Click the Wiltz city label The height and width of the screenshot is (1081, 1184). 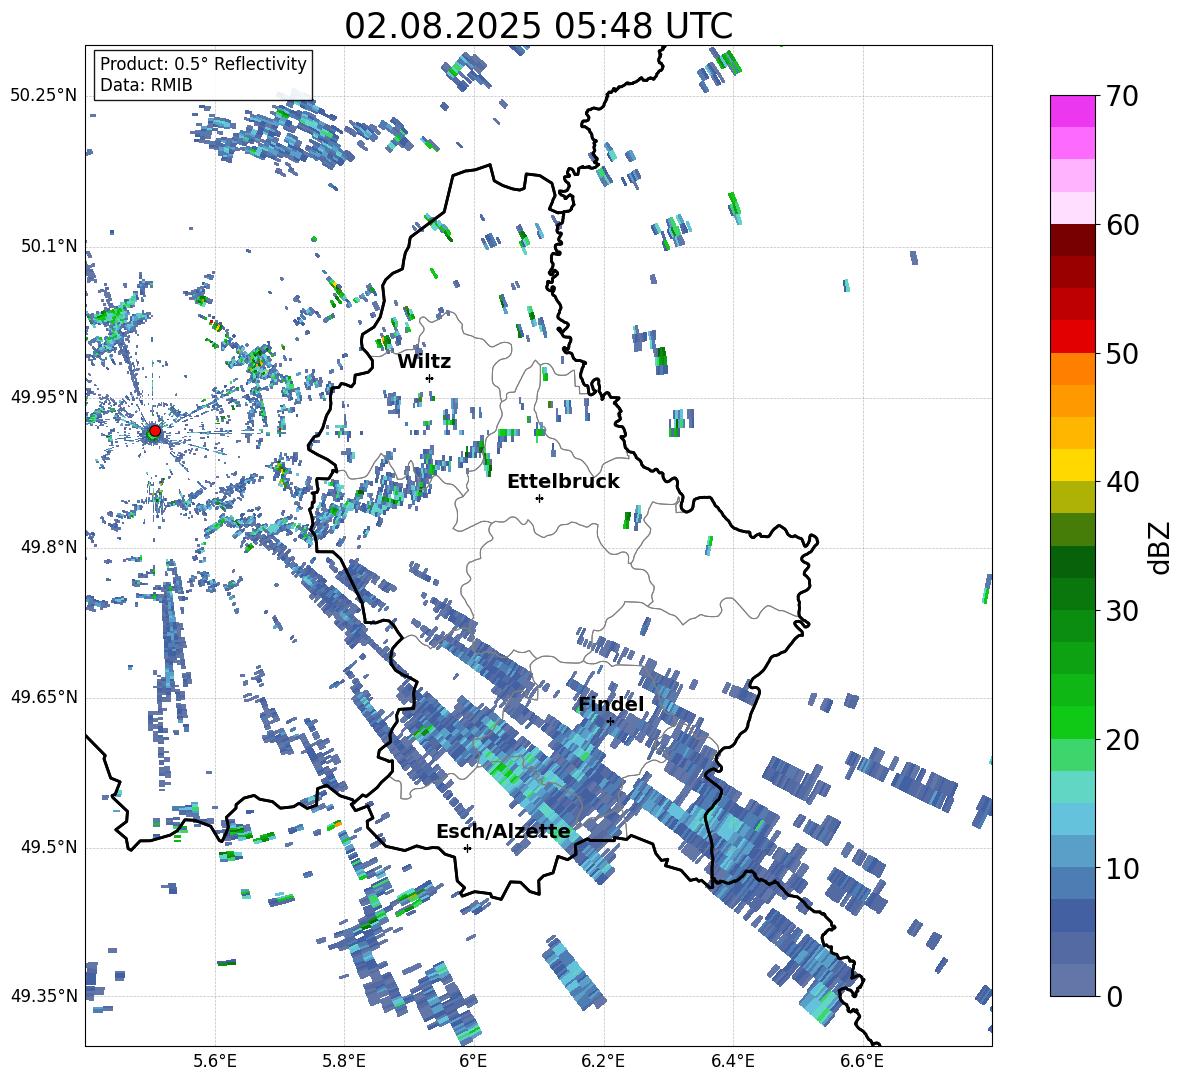pos(424,362)
